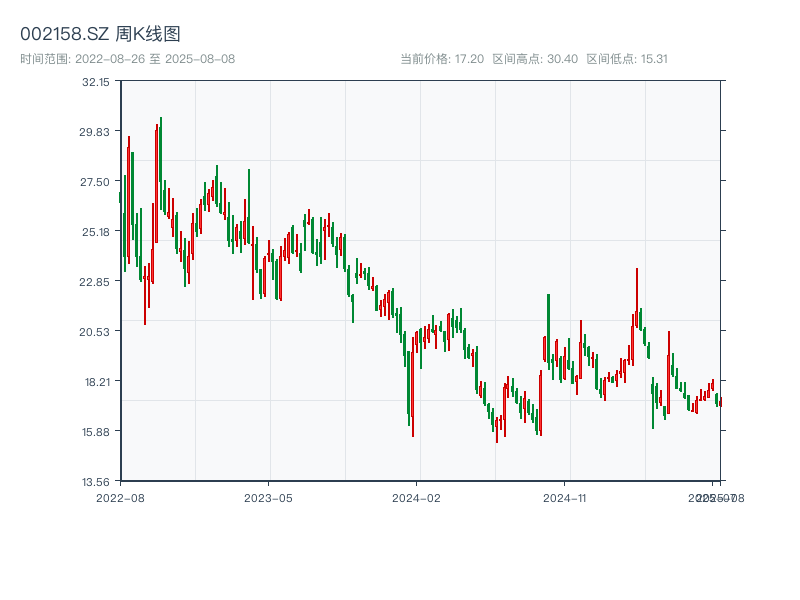
Task: Select the 2022-08 x-axis date label
Action: tap(120, 497)
